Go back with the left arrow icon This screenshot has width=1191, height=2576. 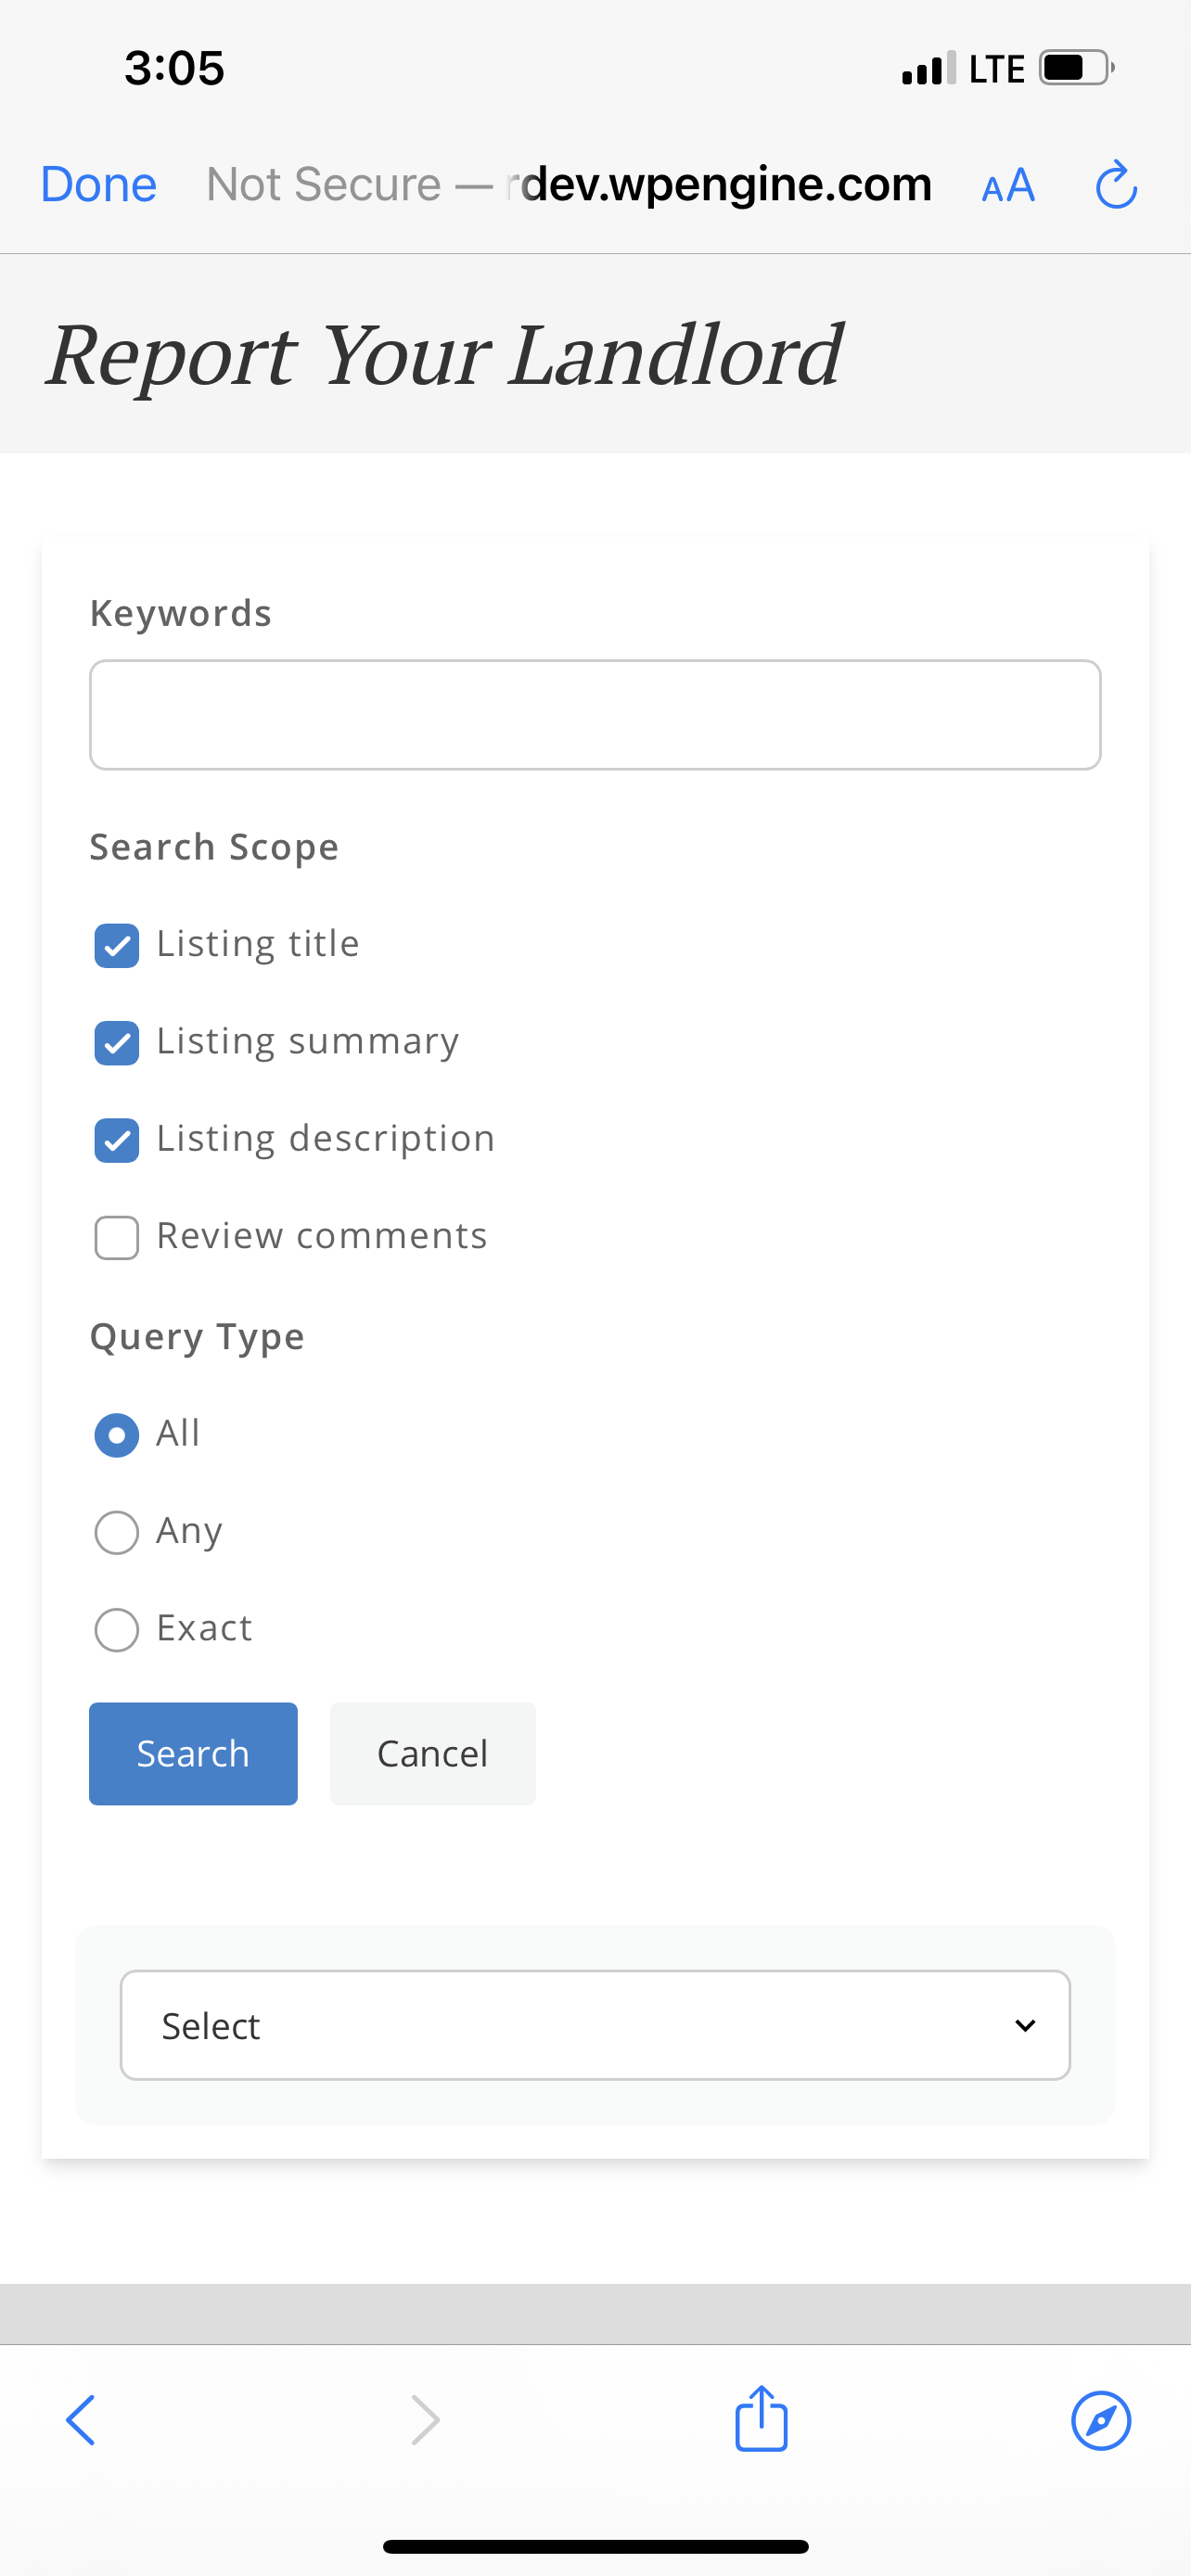(81, 2420)
